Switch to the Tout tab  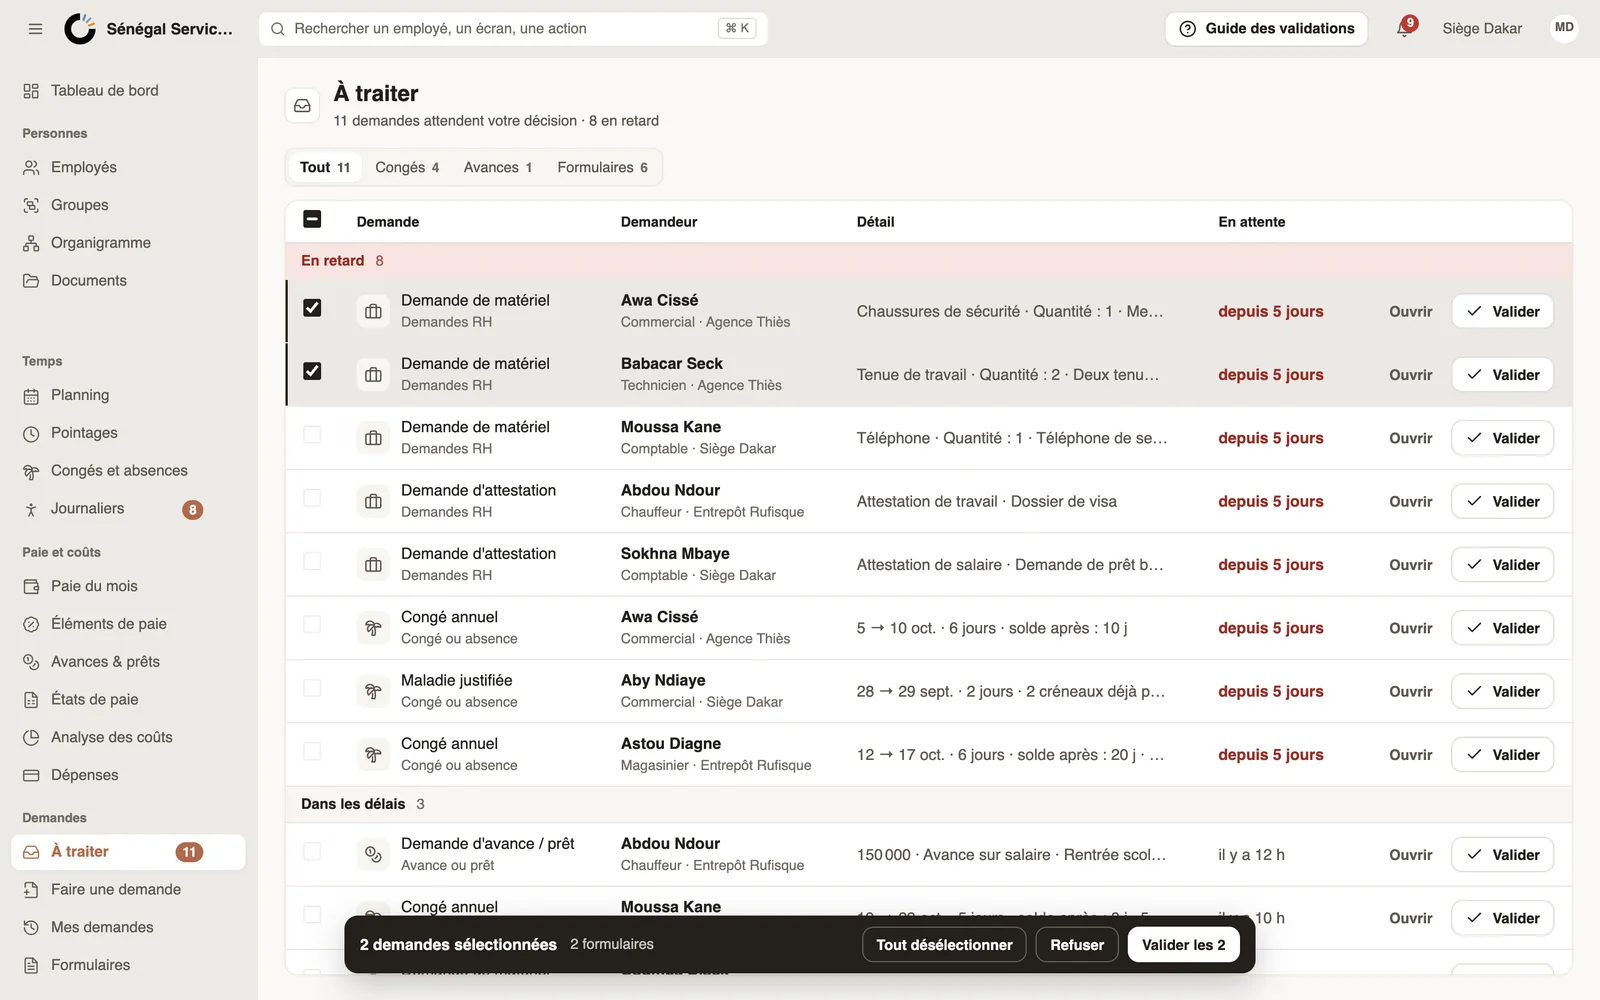[x=325, y=168]
